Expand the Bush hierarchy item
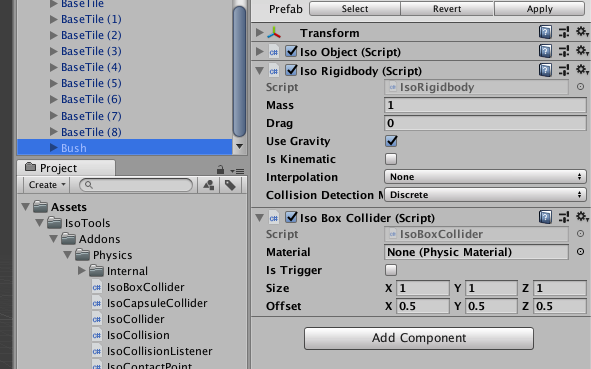591x369 pixels. coord(54,147)
